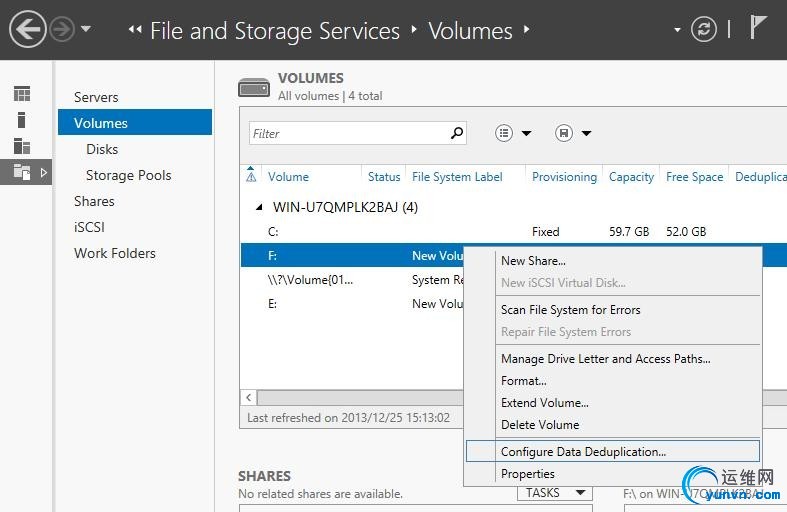The width and height of the screenshot is (787, 512).
Task: Open the notifications flag icon
Action: (759, 29)
